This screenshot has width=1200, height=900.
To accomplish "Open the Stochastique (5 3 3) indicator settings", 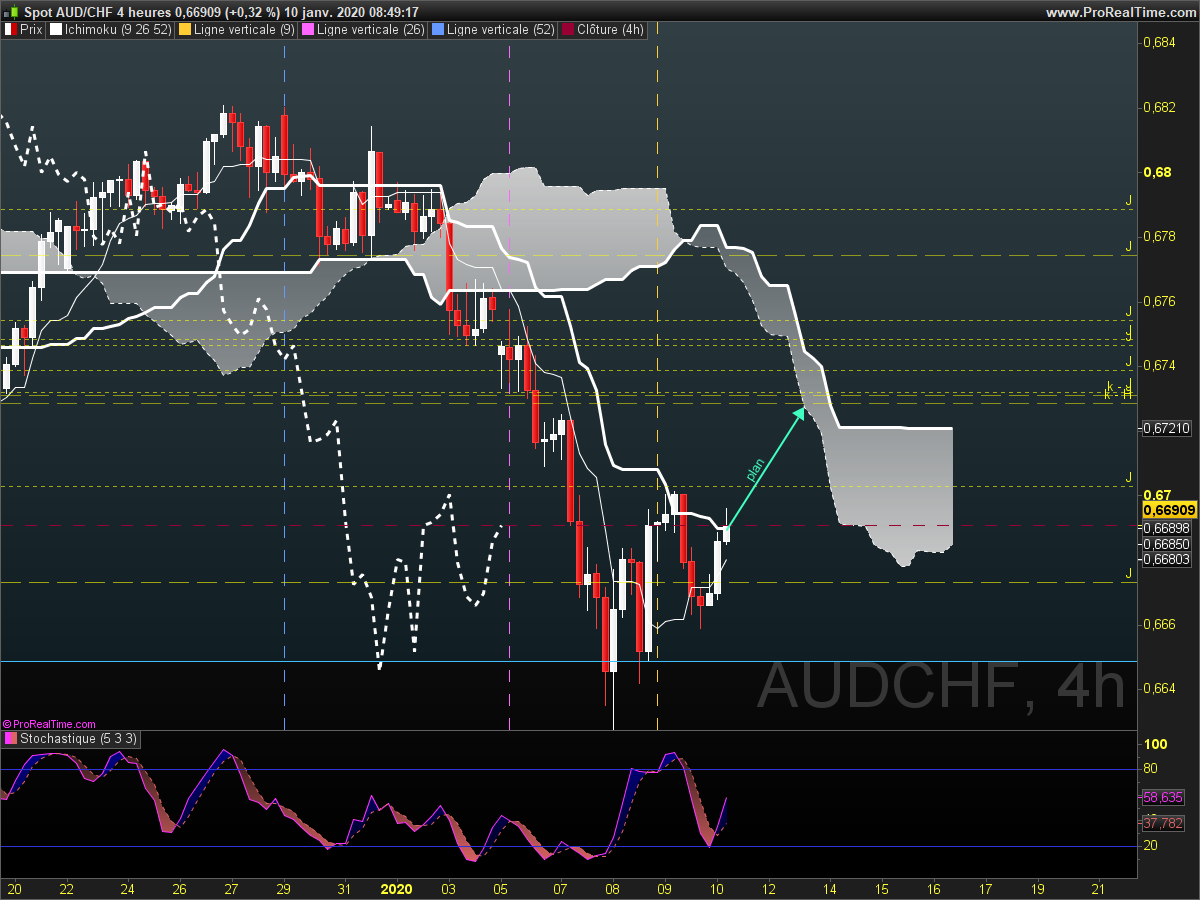I will [x=72, y=739].
